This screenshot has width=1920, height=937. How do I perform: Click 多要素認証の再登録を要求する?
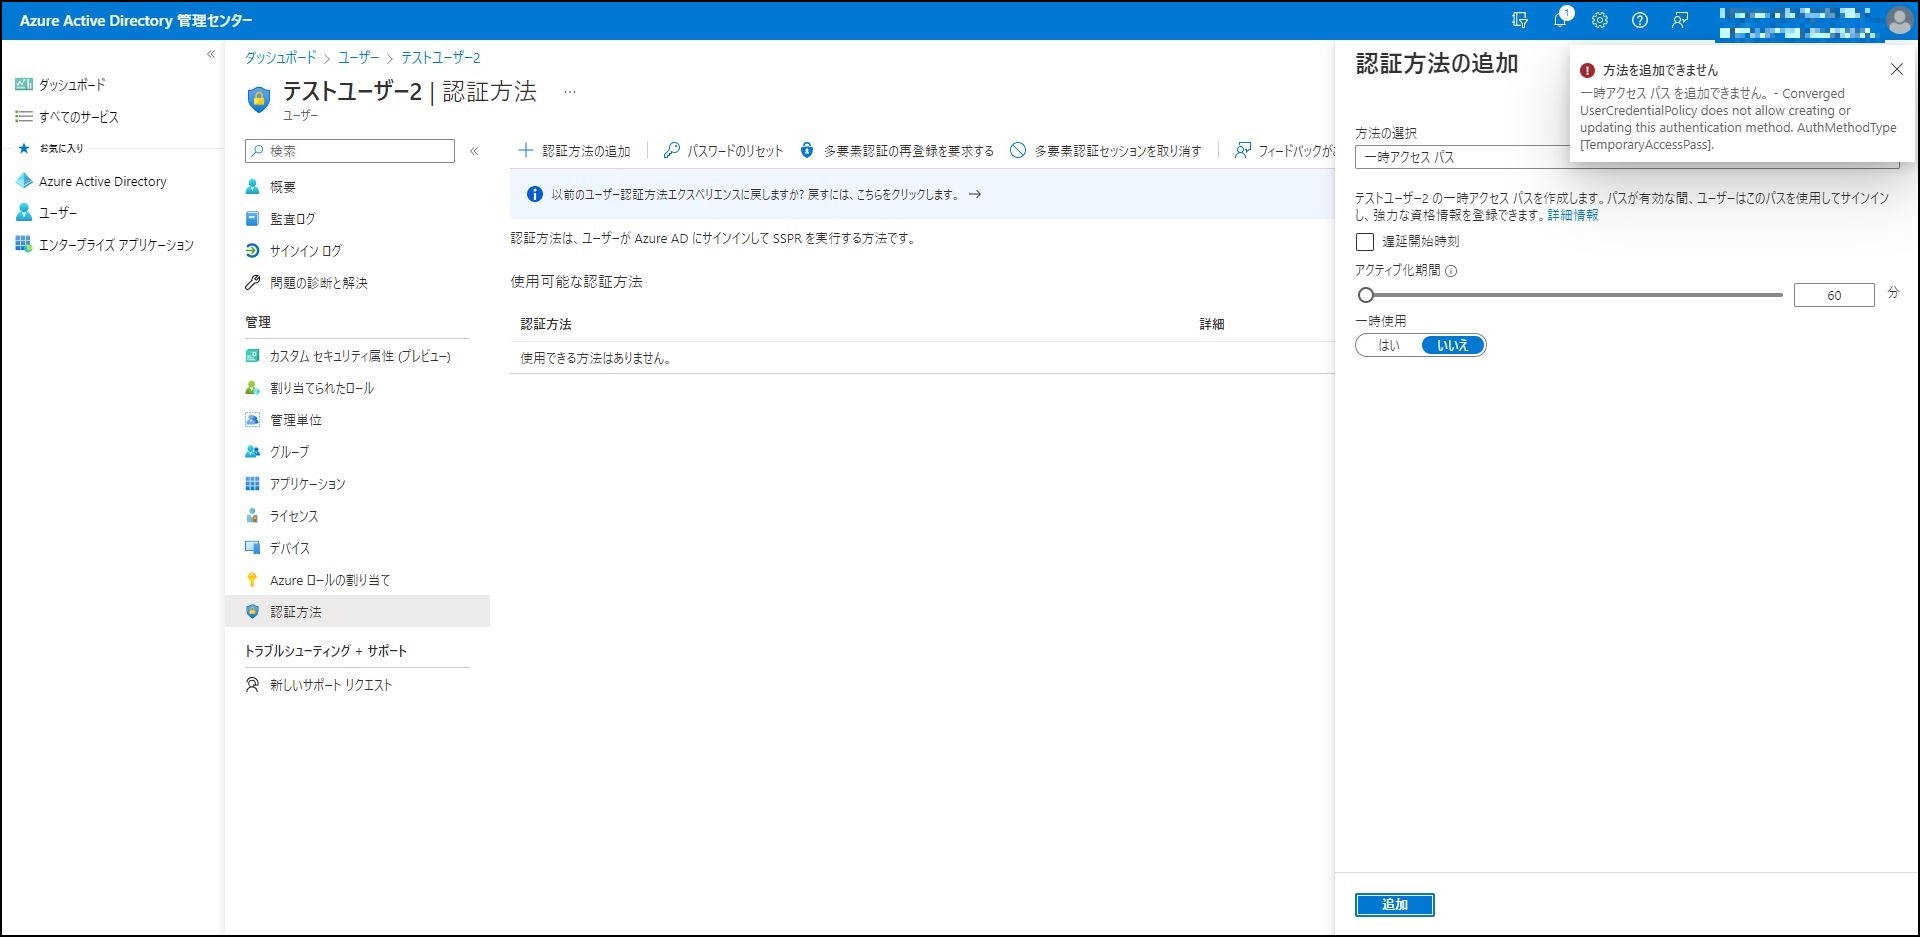(x=897, y=151)
